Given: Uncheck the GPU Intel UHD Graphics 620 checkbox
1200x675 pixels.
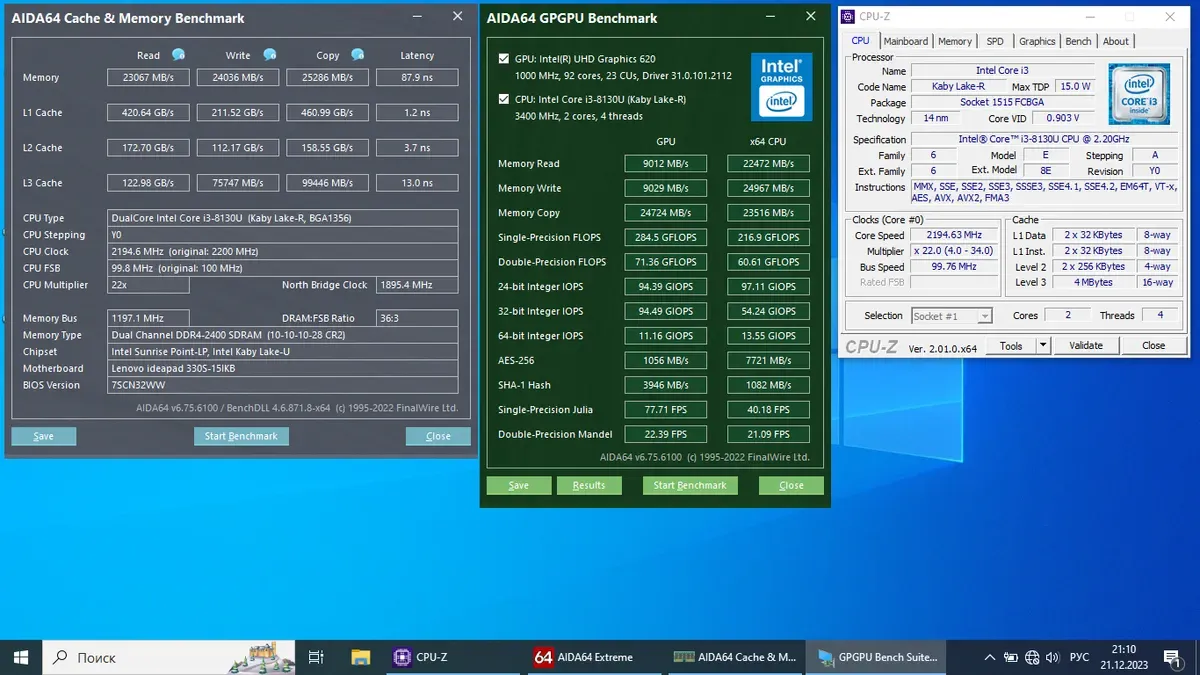Looking at the screenshot, I should point(503,60).
